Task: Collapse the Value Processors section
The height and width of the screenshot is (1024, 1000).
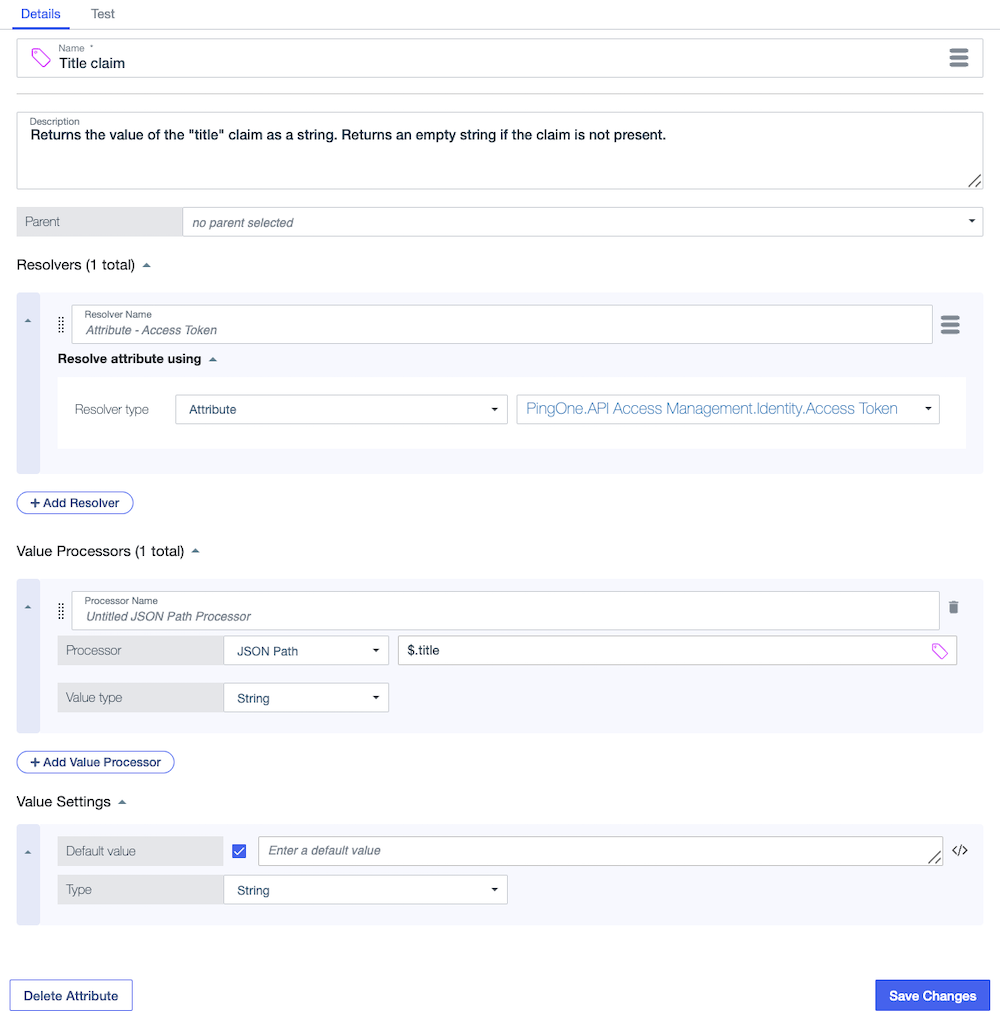Action: click(195, 550)
